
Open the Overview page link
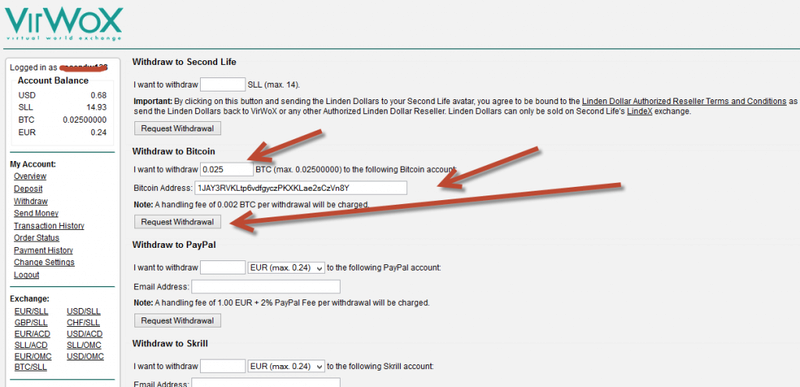(x=30, y=176)
